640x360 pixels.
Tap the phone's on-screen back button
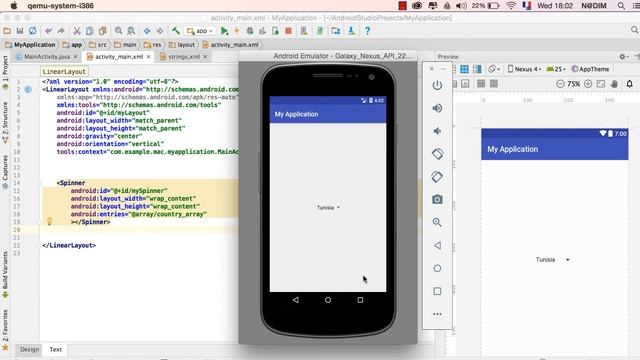(296, 300)
